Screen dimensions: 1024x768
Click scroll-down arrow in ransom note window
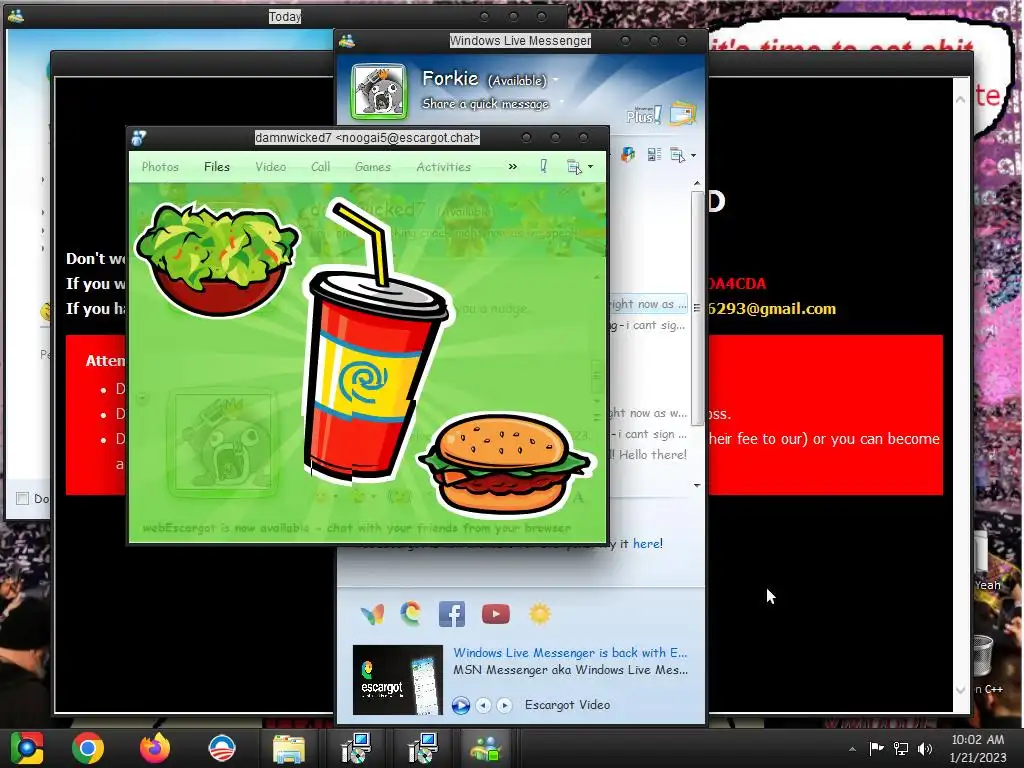click(x=960, y=690)
